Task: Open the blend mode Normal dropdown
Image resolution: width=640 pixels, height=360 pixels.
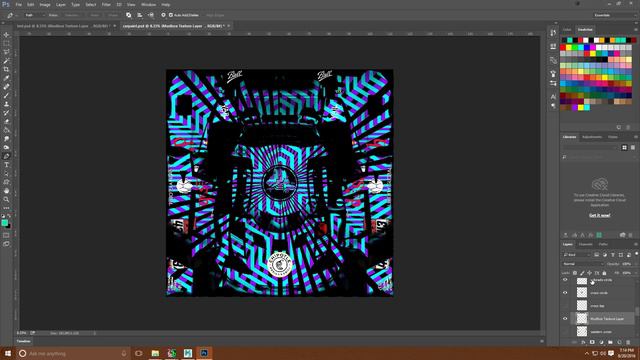Action: [x=582, y=264]
